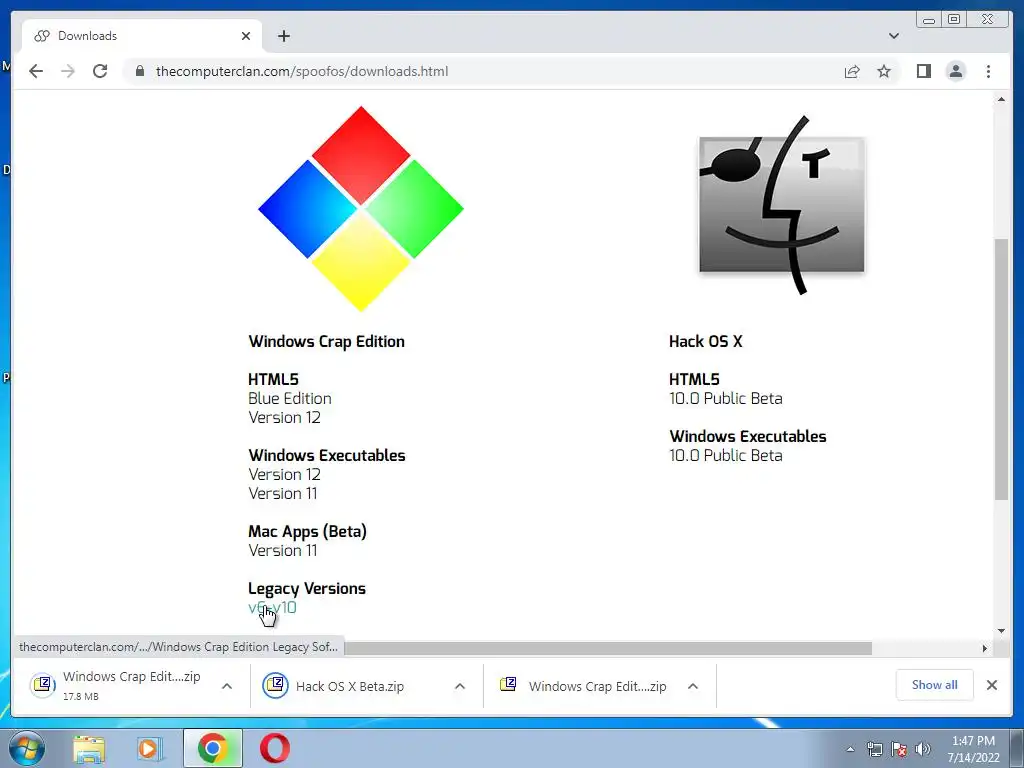Click the forward navigation arrow
The width and height of the screenshot is (1024, 768).
68,71
